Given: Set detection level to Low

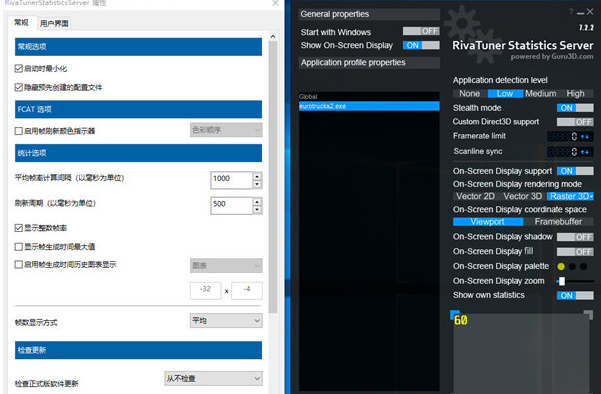Looking at the screenshot, I should (505, 94).
